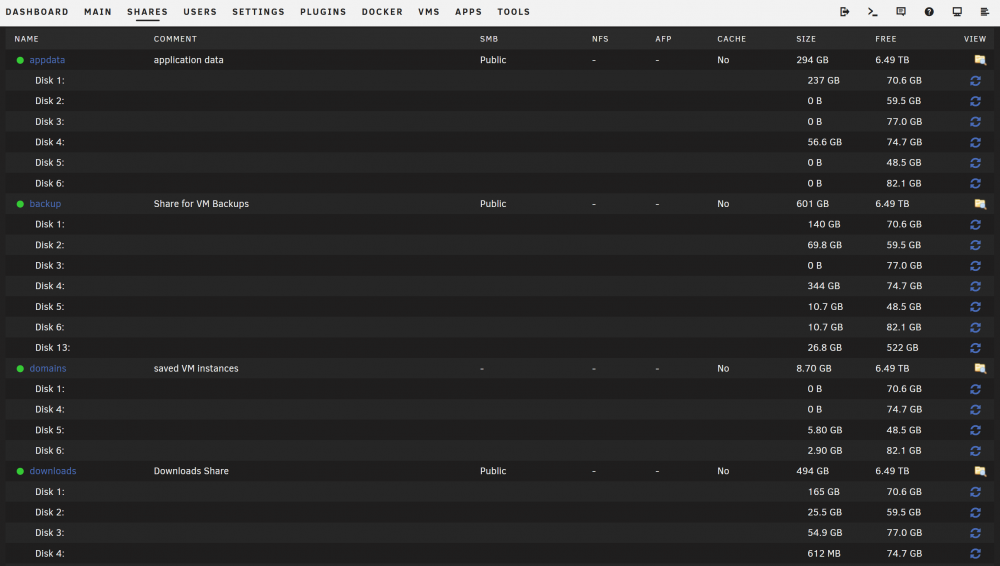Click refresh icon on Disk 13 row

[975, 348]
